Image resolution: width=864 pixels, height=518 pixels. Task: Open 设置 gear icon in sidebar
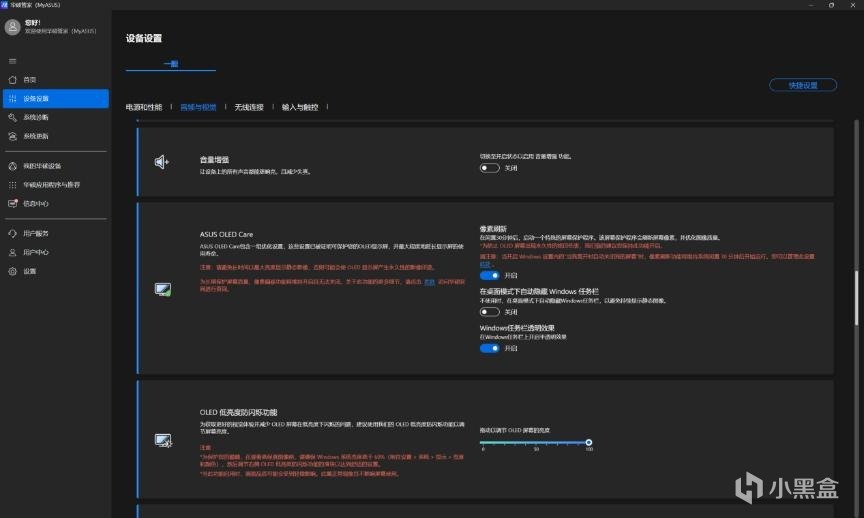(13, 271)
